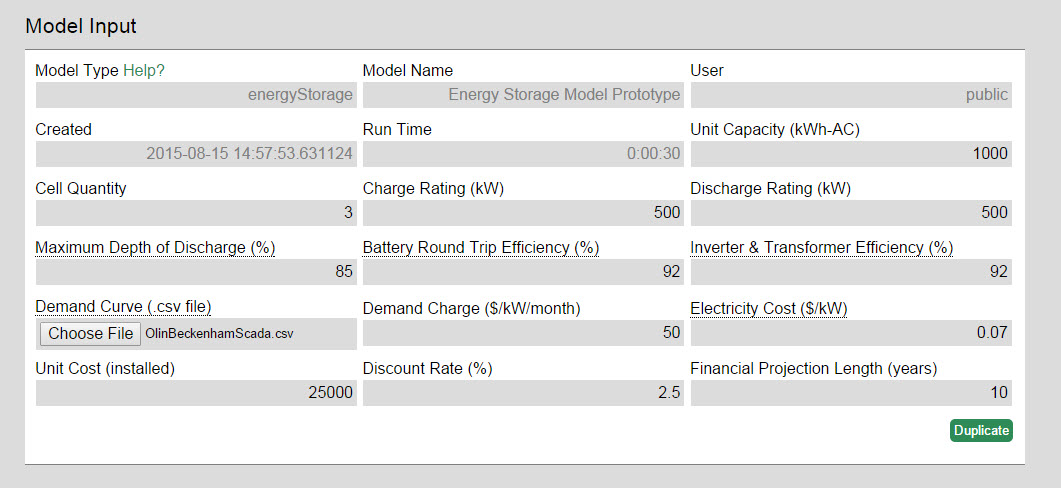Select the Model Type field showing energyStorage
The height and width of the screenshot is (488, 1061).
(196, 95)
